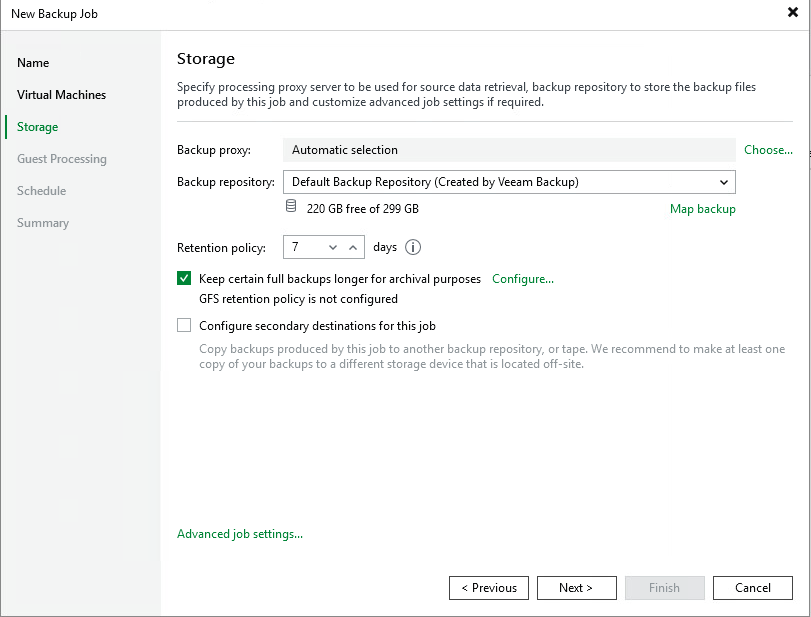Image resolution: width=811 pixels, height=617 pixels.
Task: Uncheck keep certain full backups longer
Action: (x=184, y=279)
